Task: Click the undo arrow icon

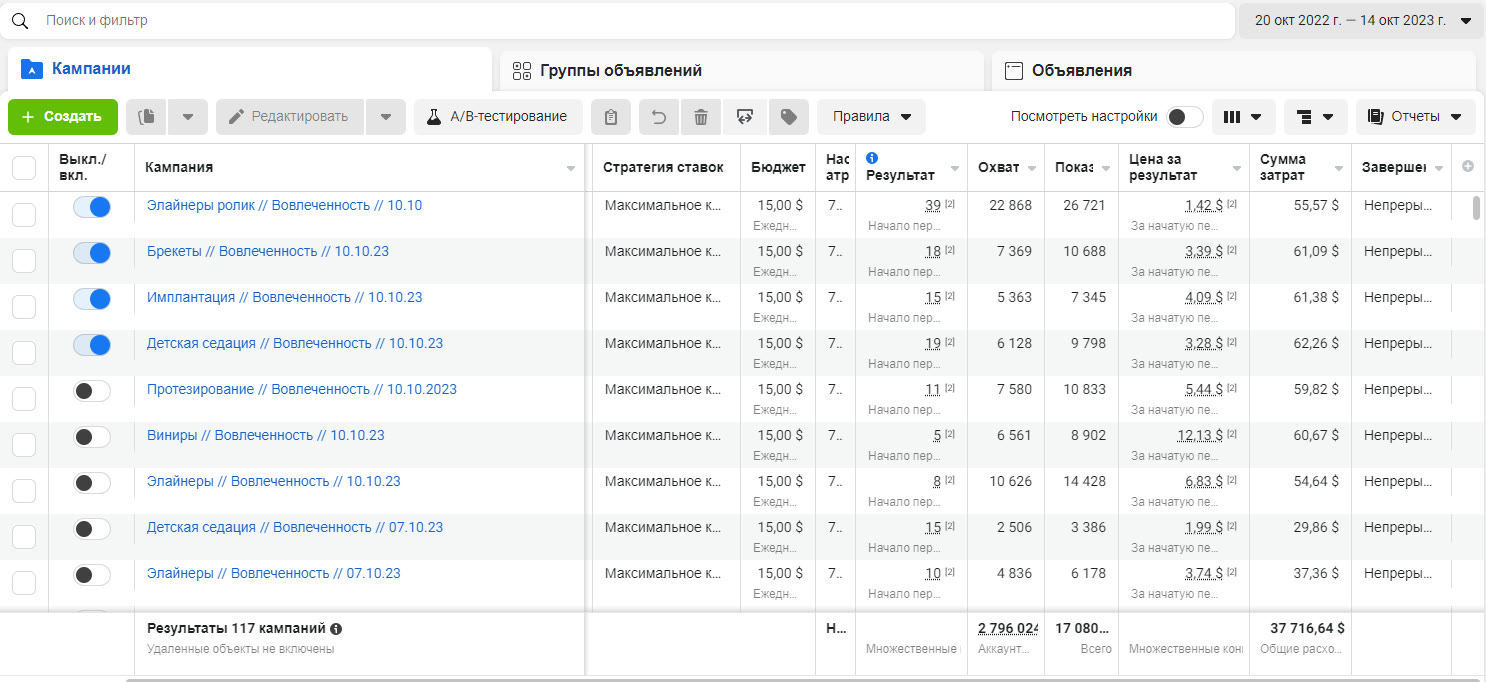Action: 659,117
